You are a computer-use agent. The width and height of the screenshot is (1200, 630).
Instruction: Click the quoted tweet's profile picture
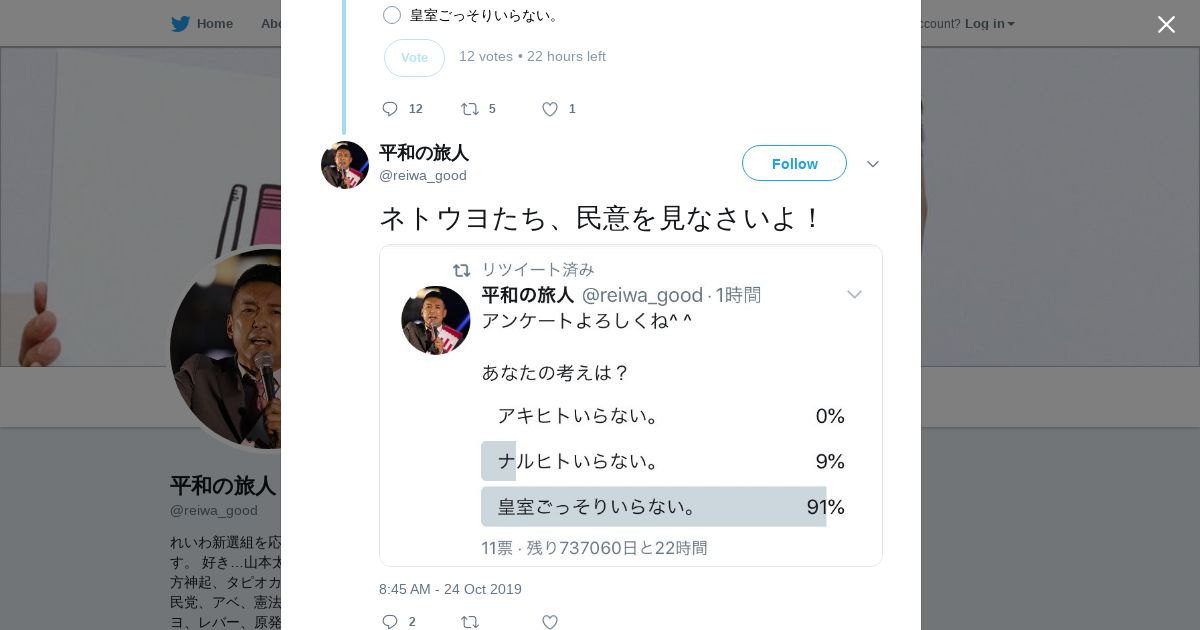click(436, 320)
